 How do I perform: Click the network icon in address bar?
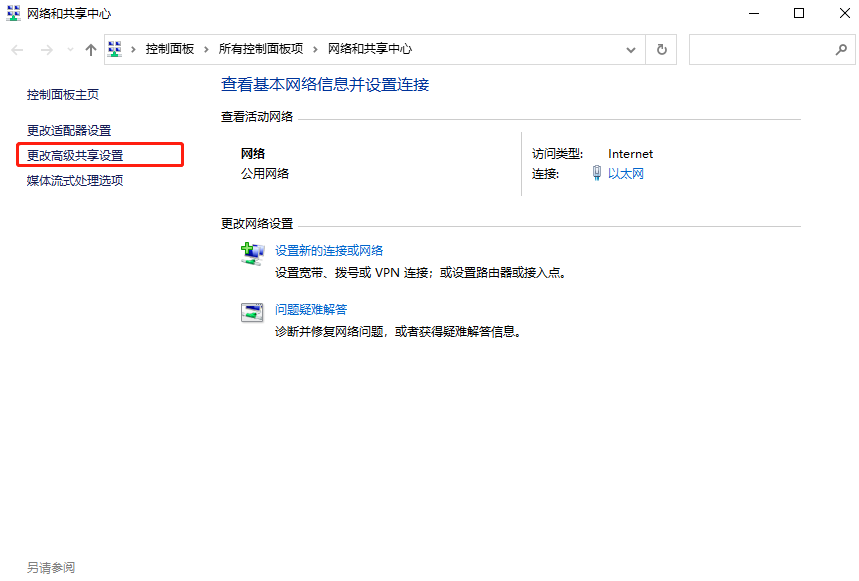pyautogui.click(x=116, y=49)
